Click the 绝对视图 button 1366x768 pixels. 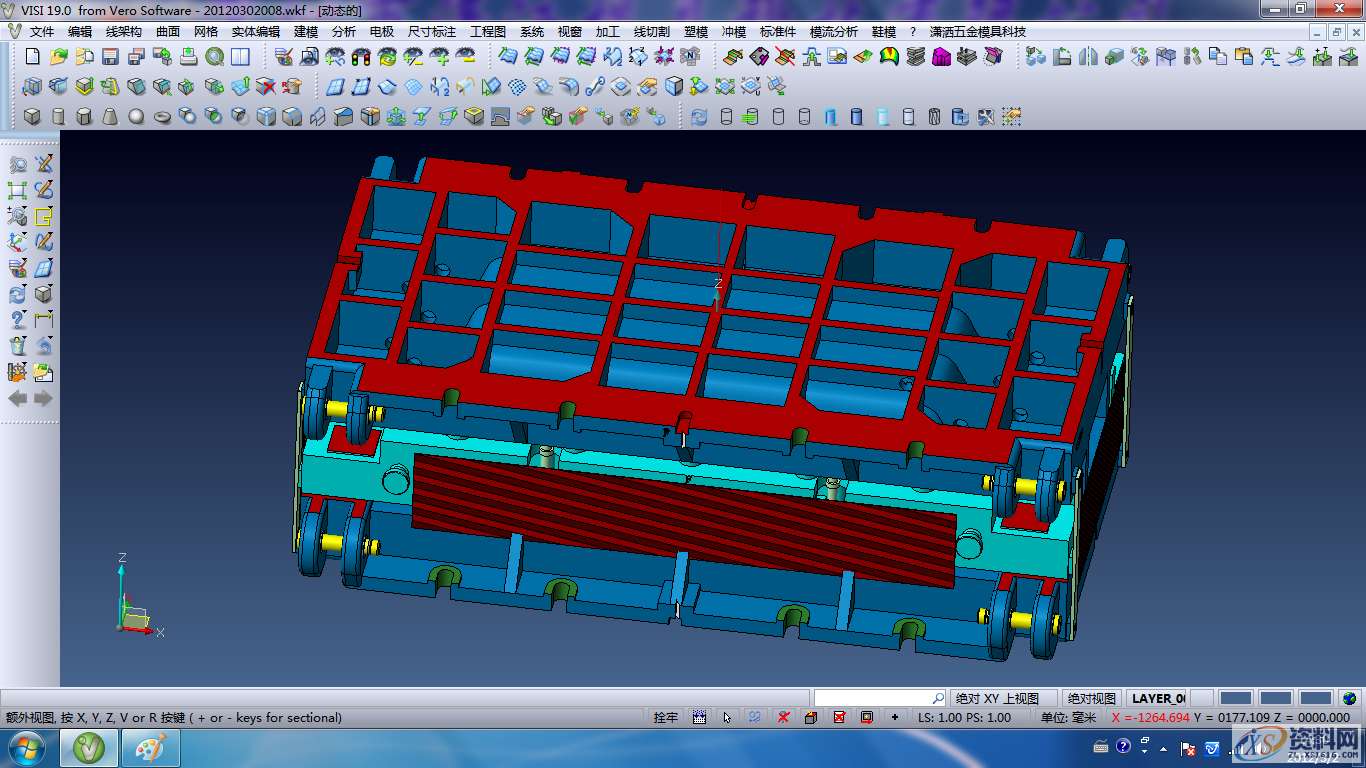[1091, 698]
